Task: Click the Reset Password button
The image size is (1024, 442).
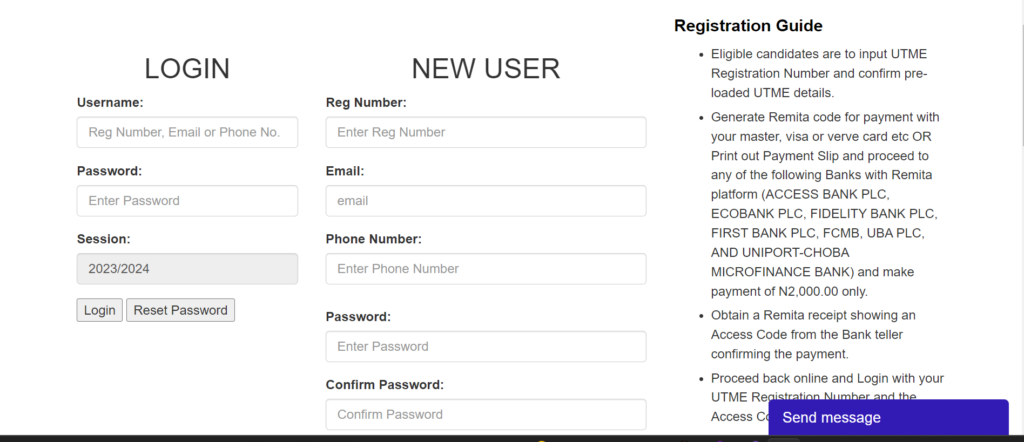Action: pyautogui.click(x=180, y=310)
